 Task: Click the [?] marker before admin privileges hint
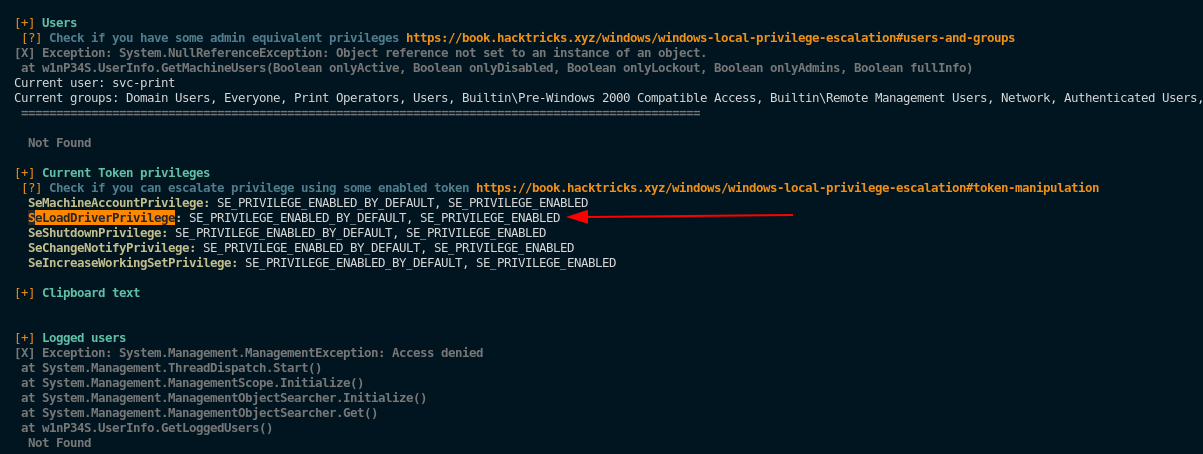[x=31, y=37]
